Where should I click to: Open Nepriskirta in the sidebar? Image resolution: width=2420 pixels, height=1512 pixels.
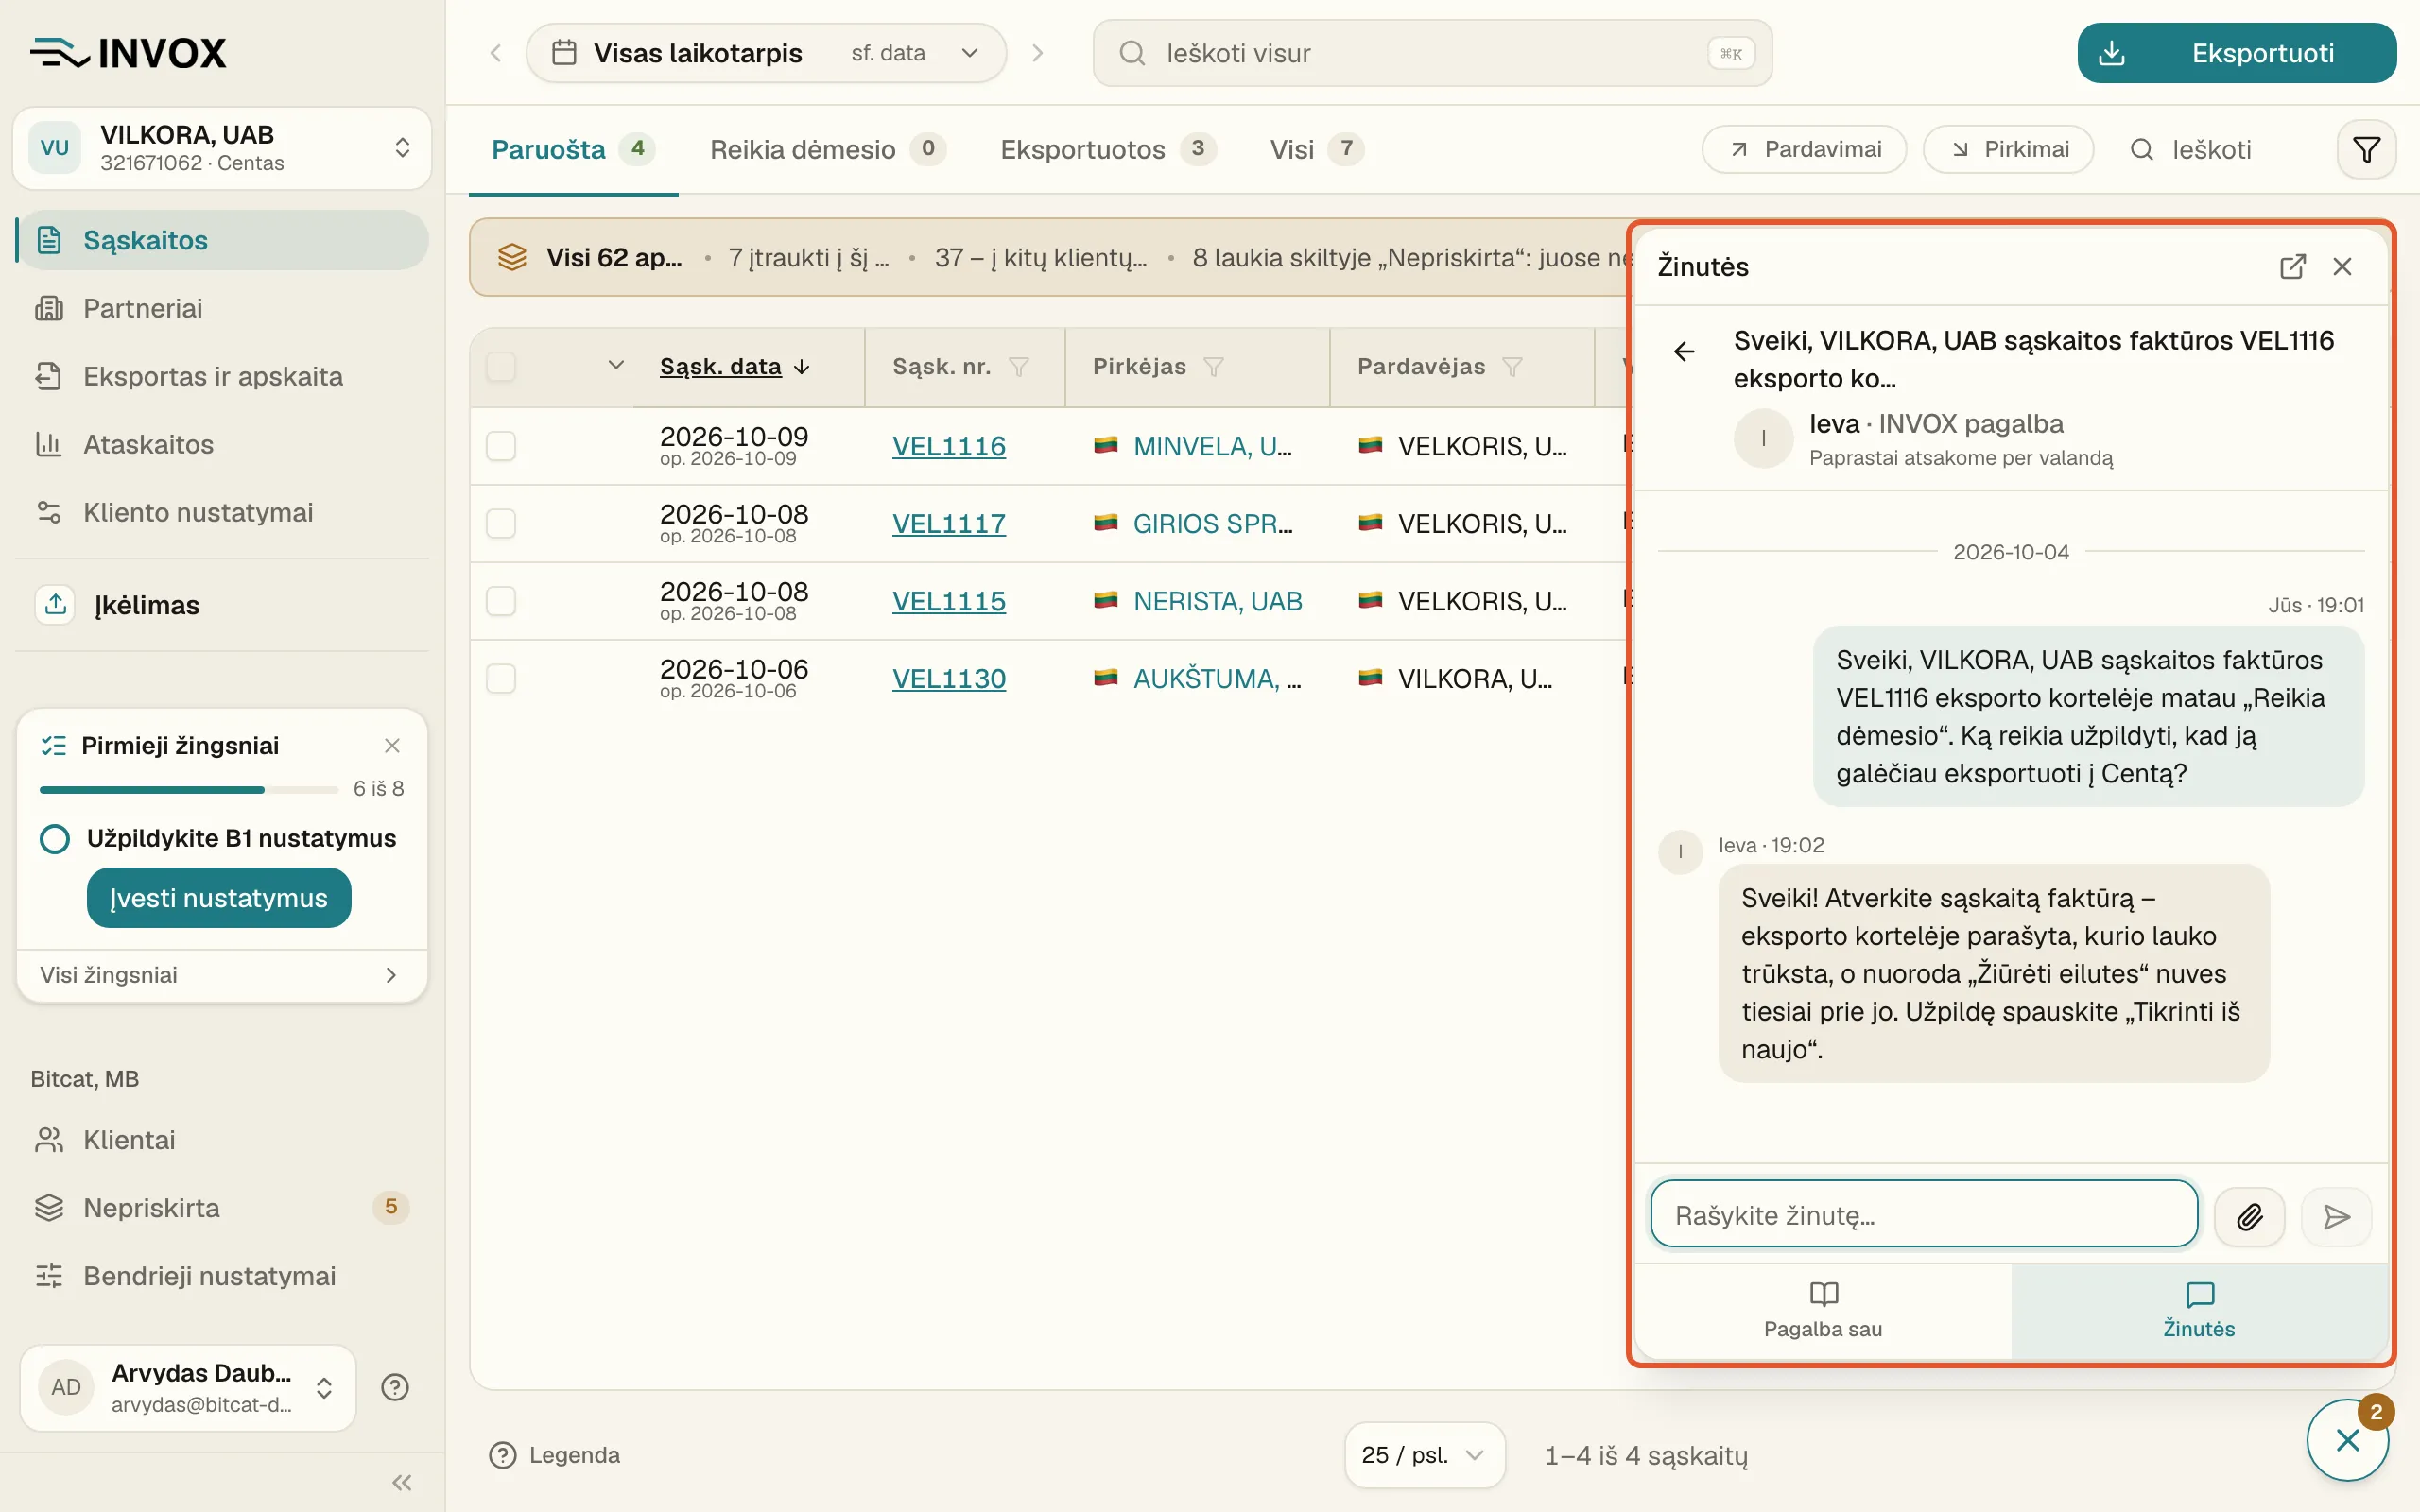(x=222, y=1208)
